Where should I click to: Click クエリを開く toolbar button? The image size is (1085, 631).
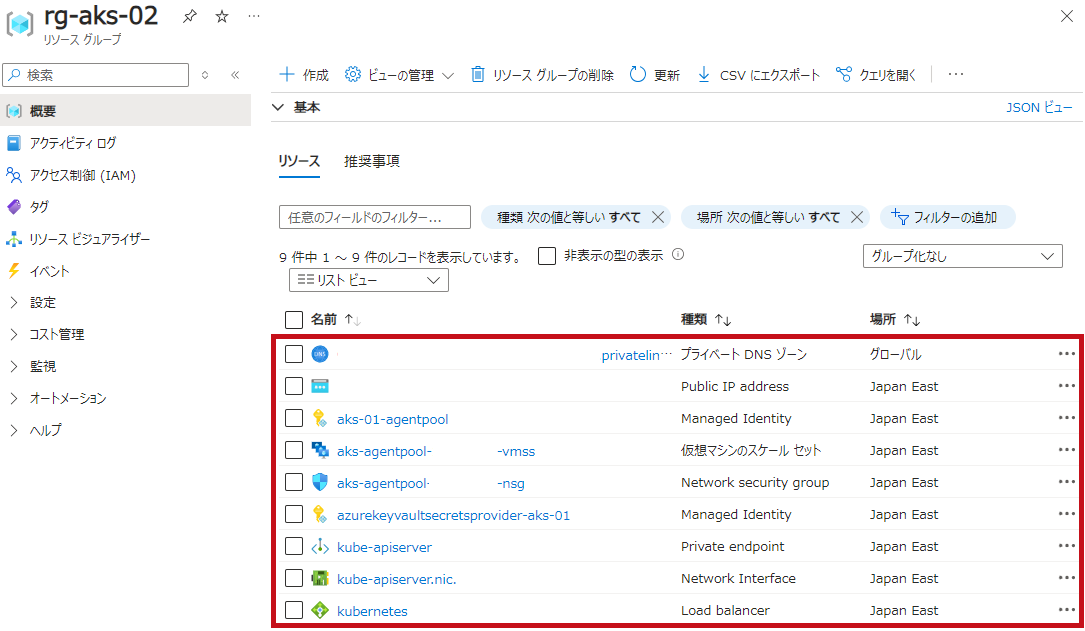[x=876, y=75]
